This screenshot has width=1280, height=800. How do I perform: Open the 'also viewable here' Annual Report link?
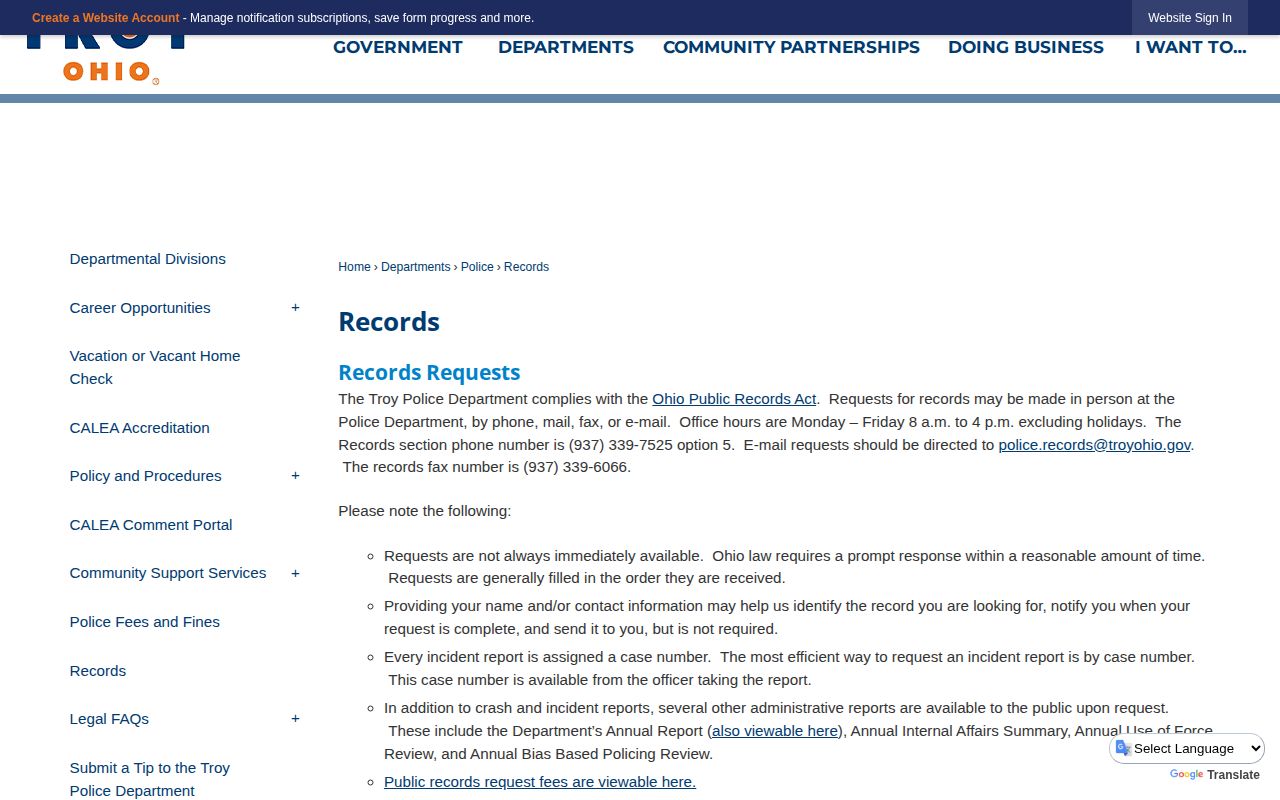(775, 731)
